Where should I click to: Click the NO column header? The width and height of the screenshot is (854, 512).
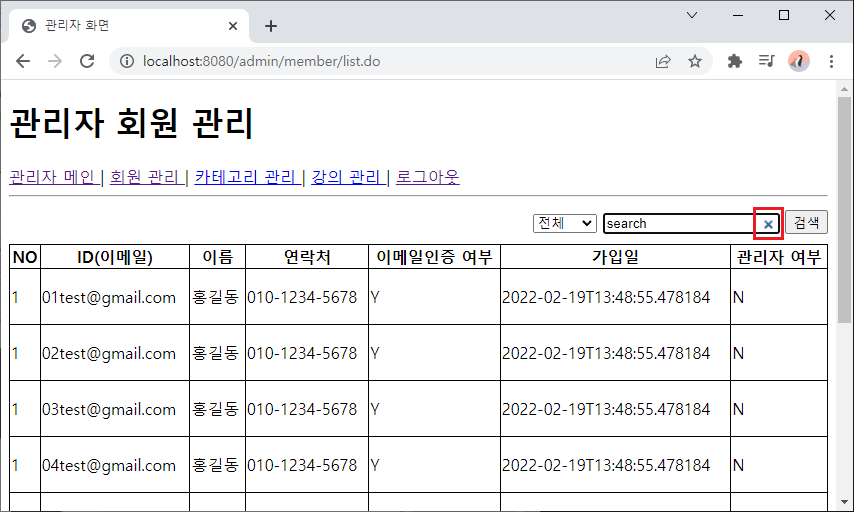click(25, 257)
